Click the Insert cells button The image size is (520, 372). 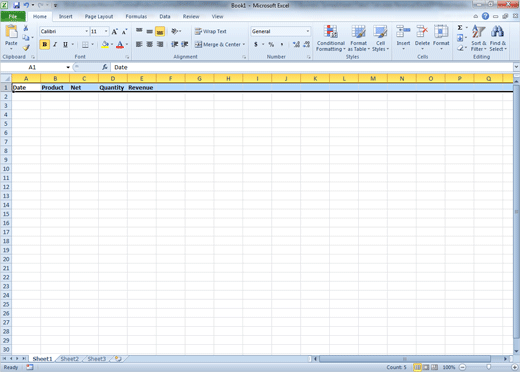403,38
